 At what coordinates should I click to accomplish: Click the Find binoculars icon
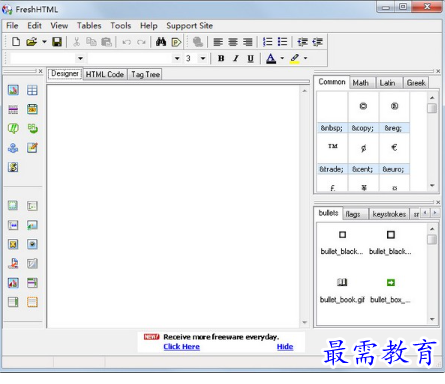pyautogui.click(x=161, y=42)
